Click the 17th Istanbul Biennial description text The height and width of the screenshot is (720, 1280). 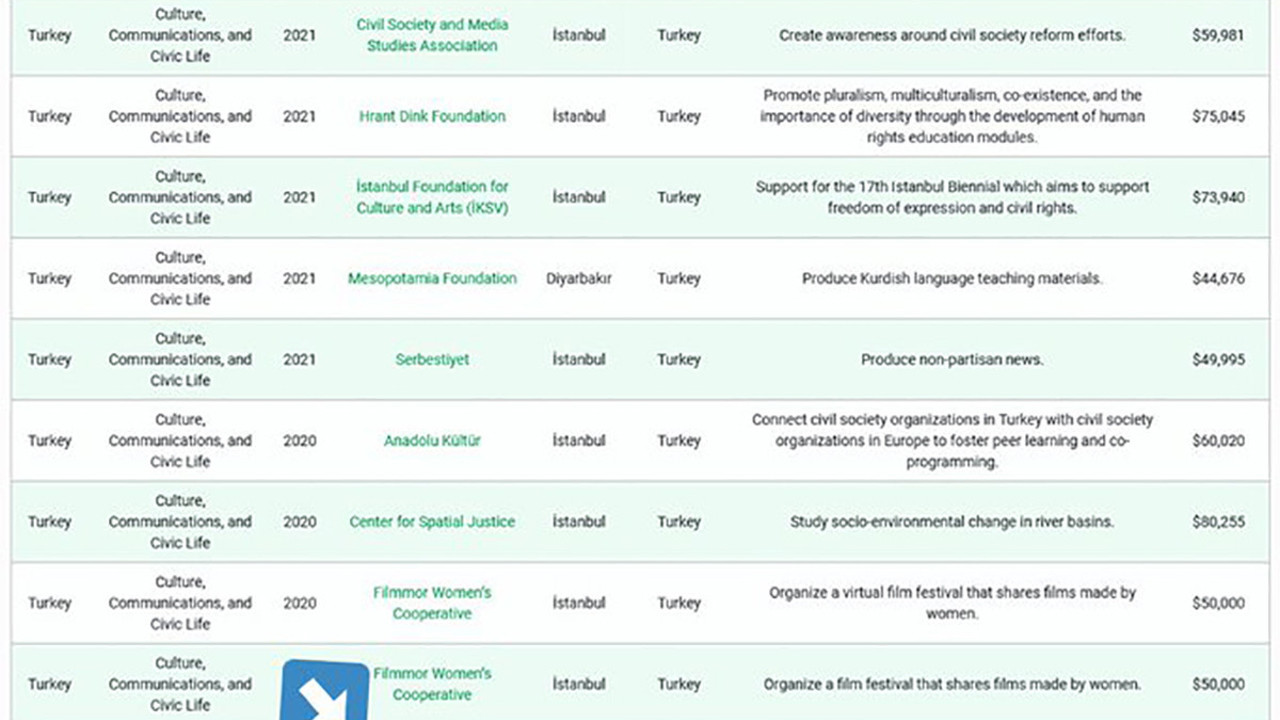tap(951, 197)
